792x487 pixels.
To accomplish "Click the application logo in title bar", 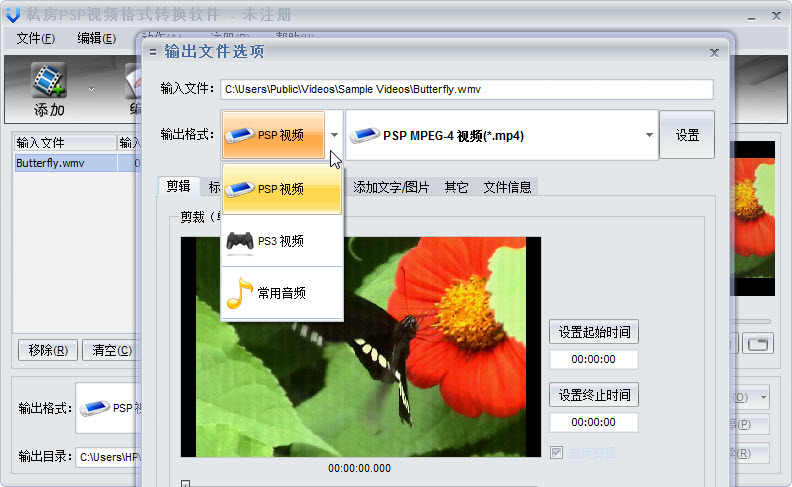I will coord(13,15).
